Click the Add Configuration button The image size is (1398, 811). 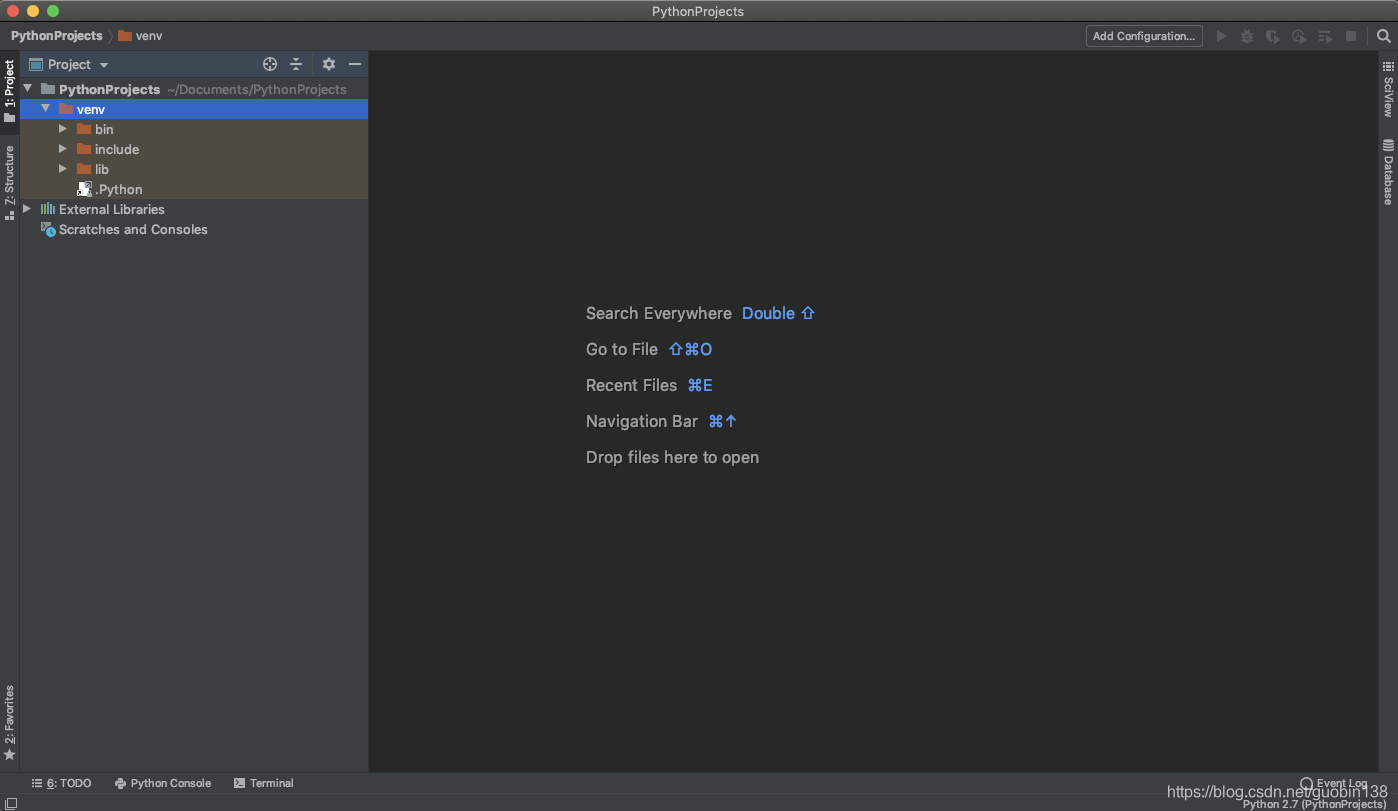(x=1144, y=36)
